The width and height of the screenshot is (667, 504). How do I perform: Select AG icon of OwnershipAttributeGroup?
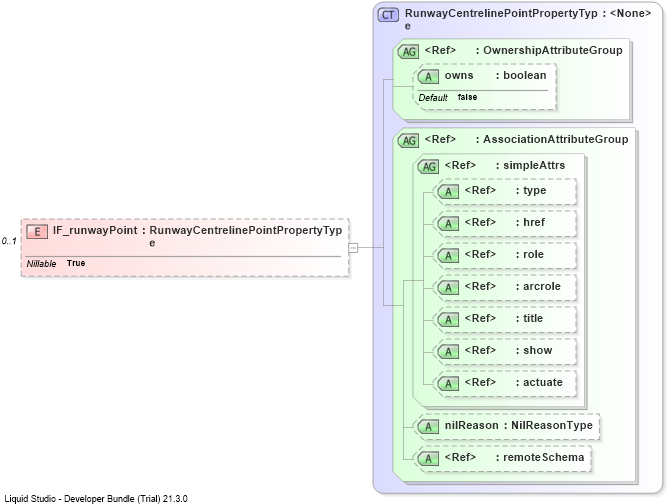pyautogui.click(x=408, y=52)
